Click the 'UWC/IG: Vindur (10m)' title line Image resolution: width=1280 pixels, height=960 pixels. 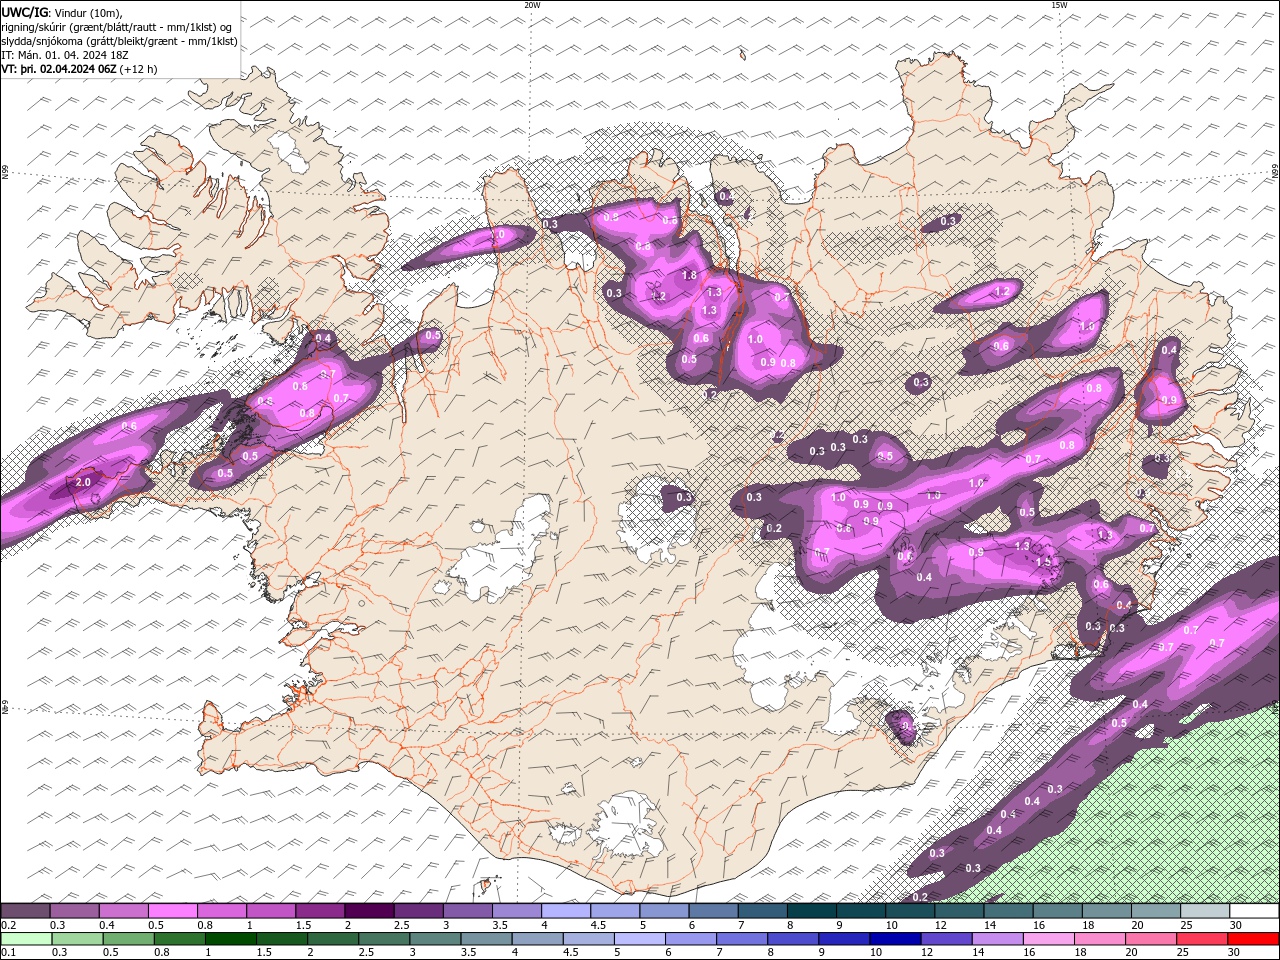pyautogui.click(x=61, y=12)
